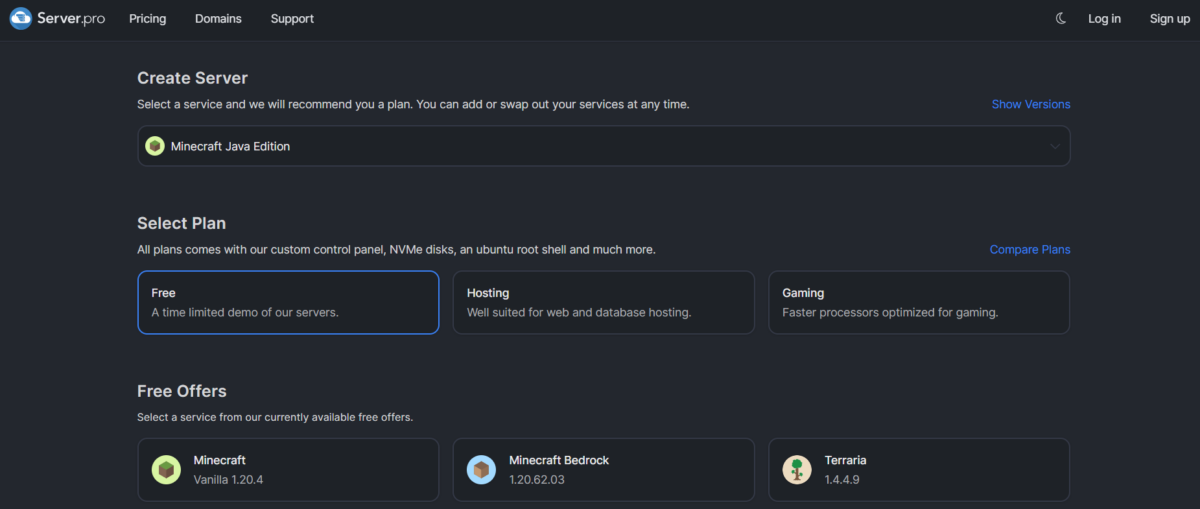The height and width of the screenshot is (509, 1200).
Task: Click the Free Offers heading
Action: tap(182, 391)
